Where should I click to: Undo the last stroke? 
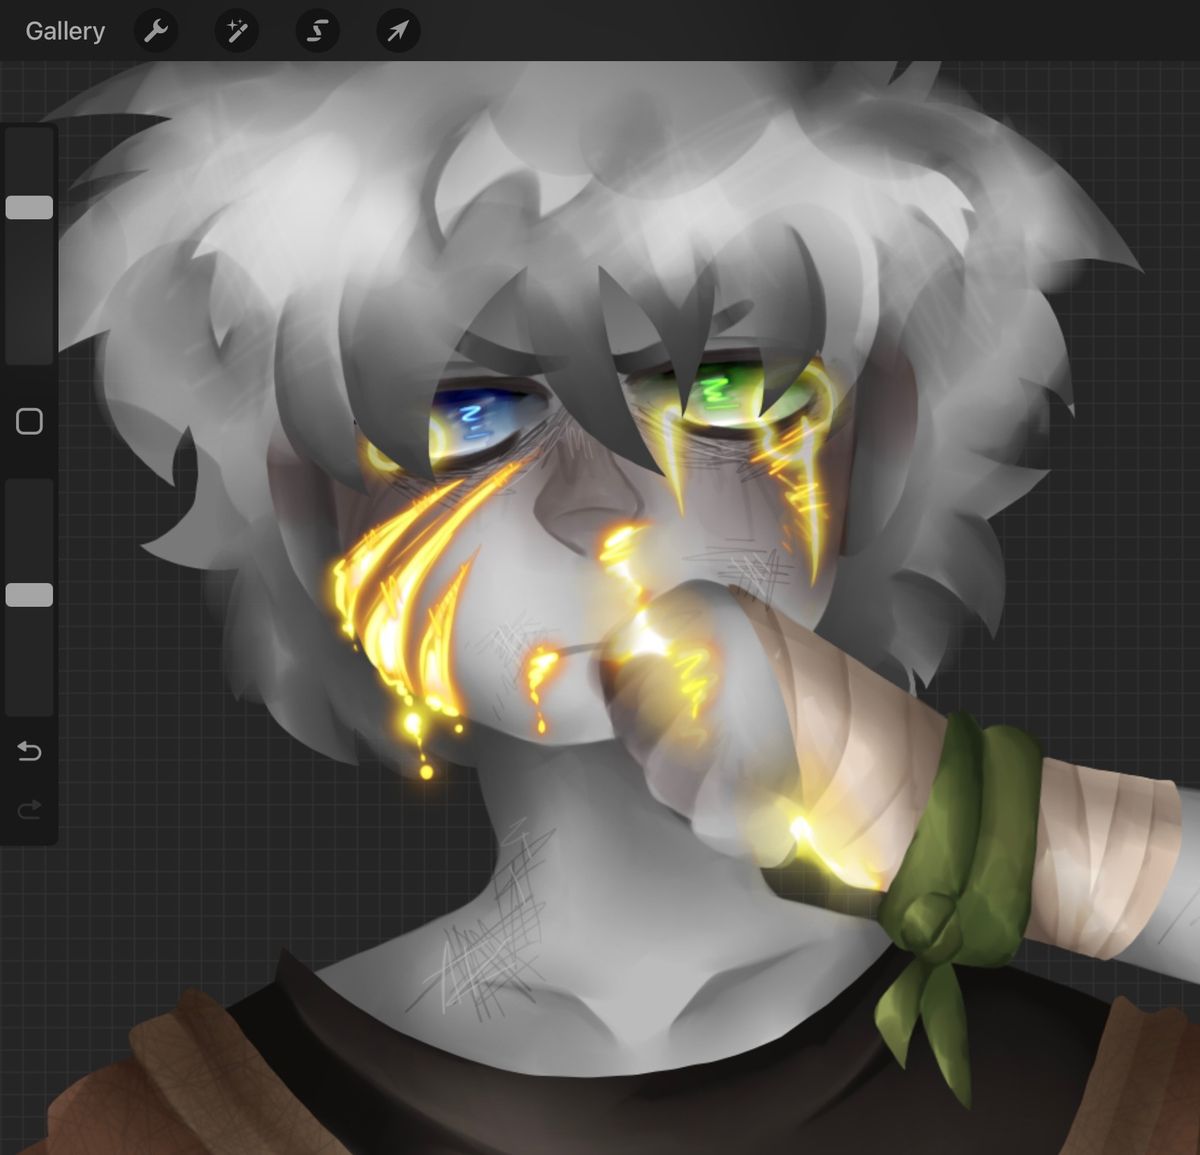click(29, 750)
